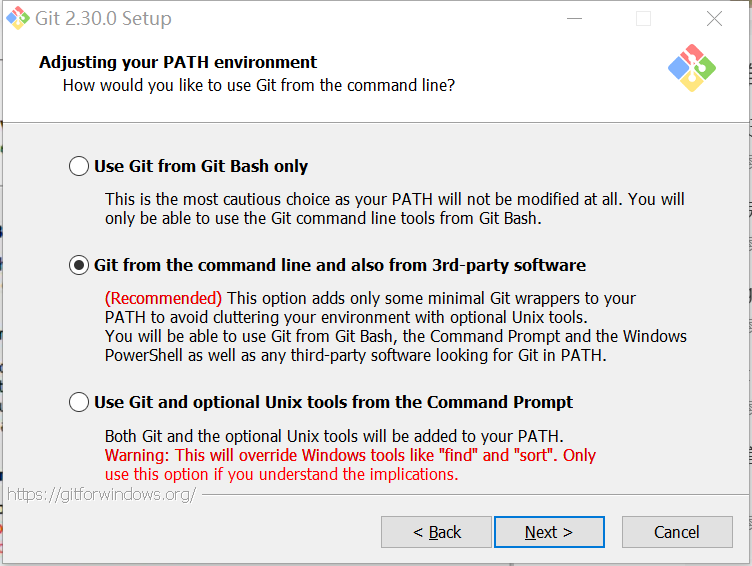This screenshot has height=566, width=752.
Task: Cancel the Git setup
Action: click(x=676, y=532)
